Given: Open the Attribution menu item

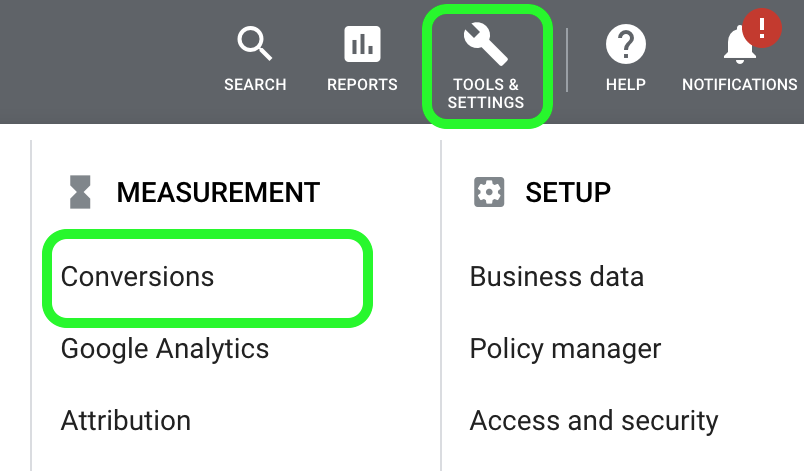Looking at the screenshot, I should point(126,421).
